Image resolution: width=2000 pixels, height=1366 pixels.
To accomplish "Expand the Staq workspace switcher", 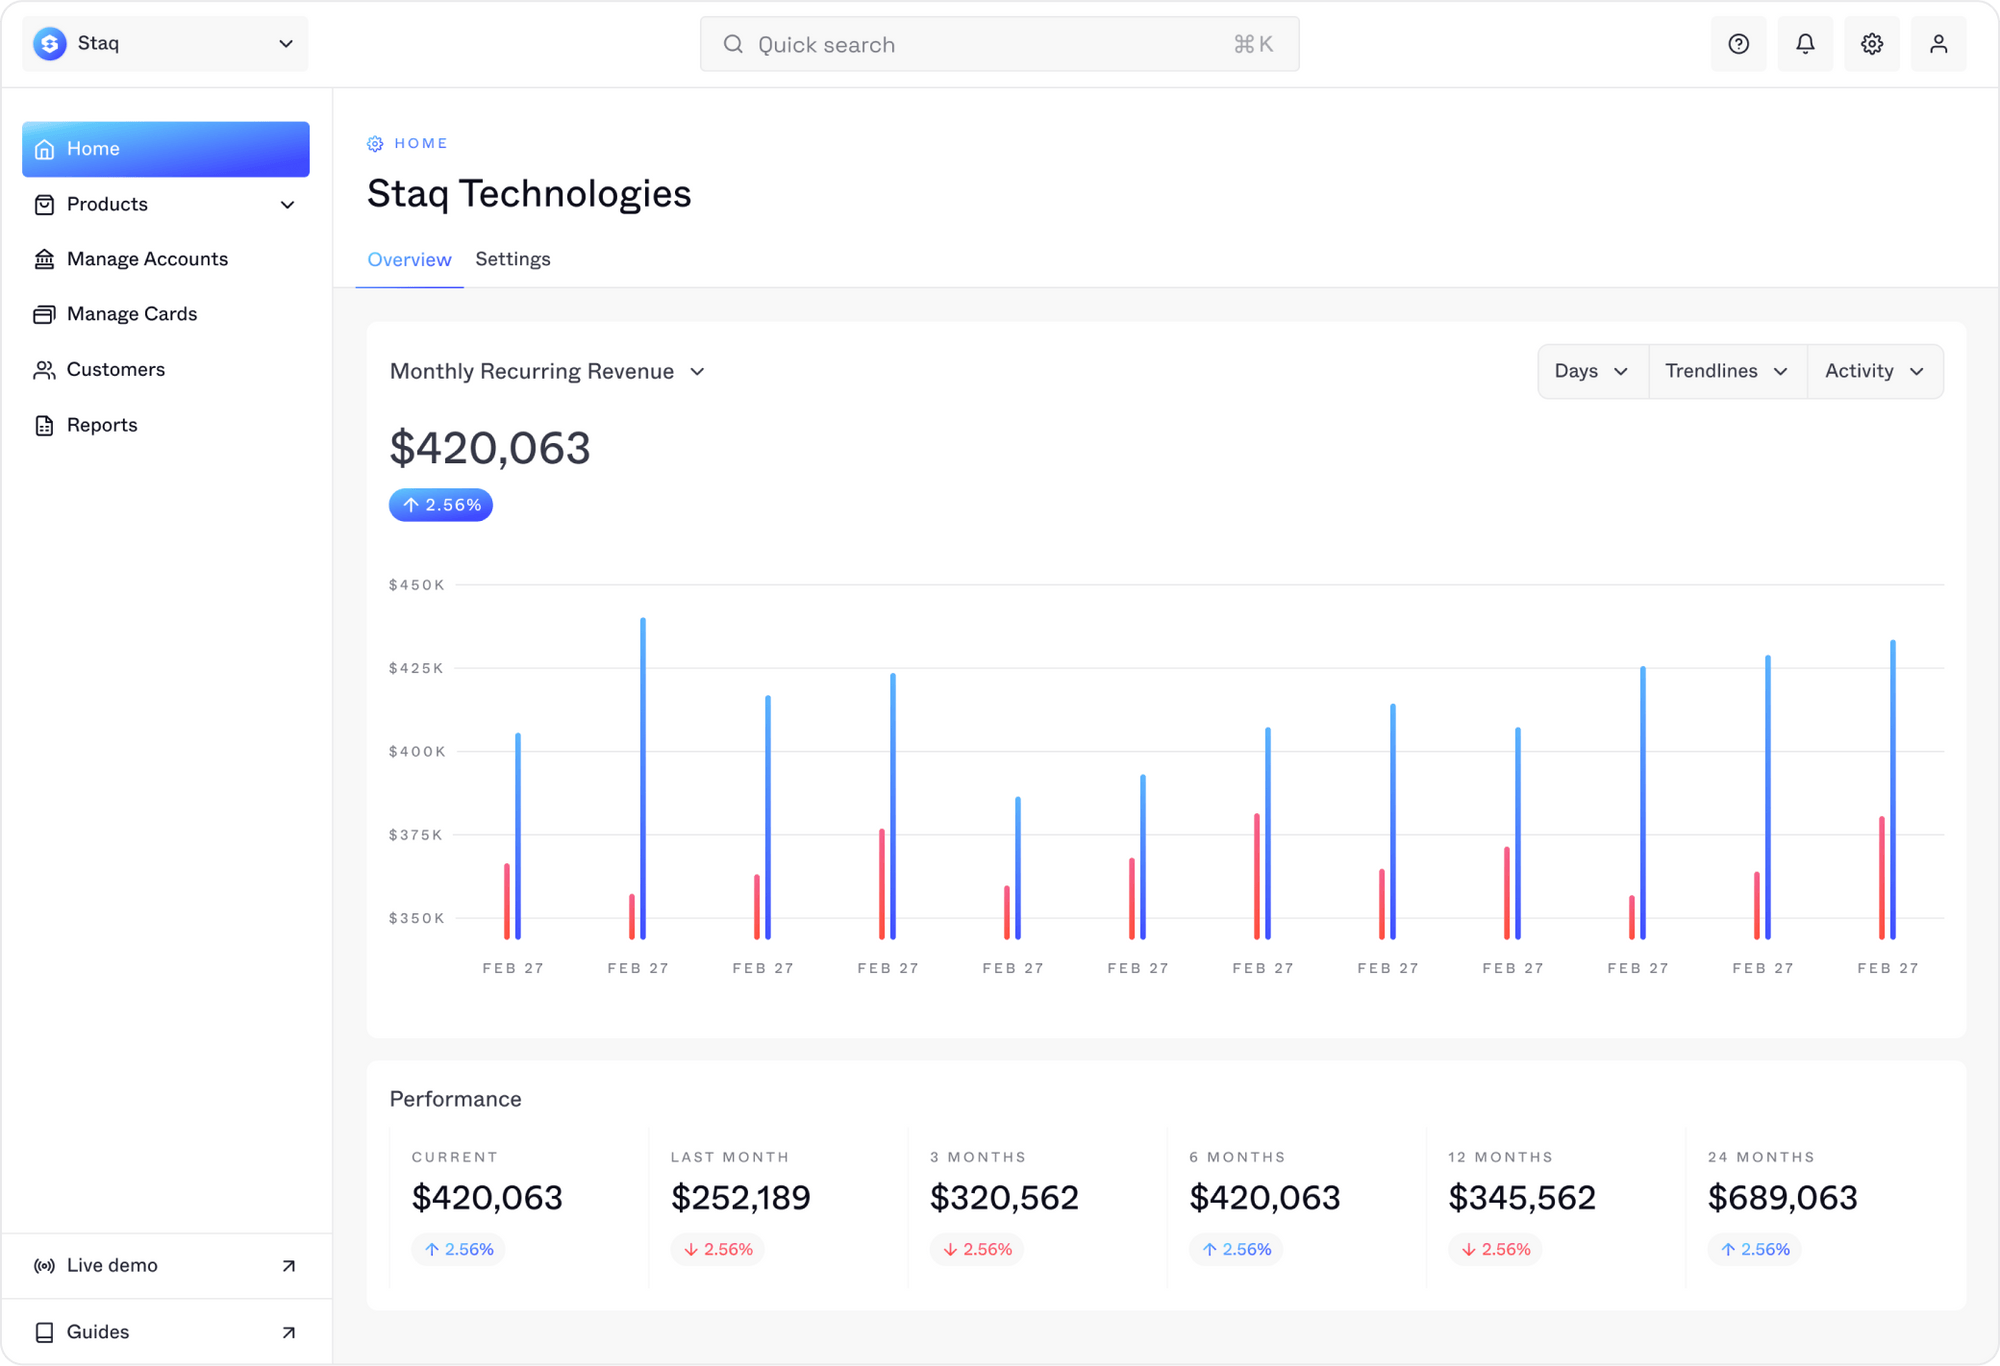I will click(165, 43).
